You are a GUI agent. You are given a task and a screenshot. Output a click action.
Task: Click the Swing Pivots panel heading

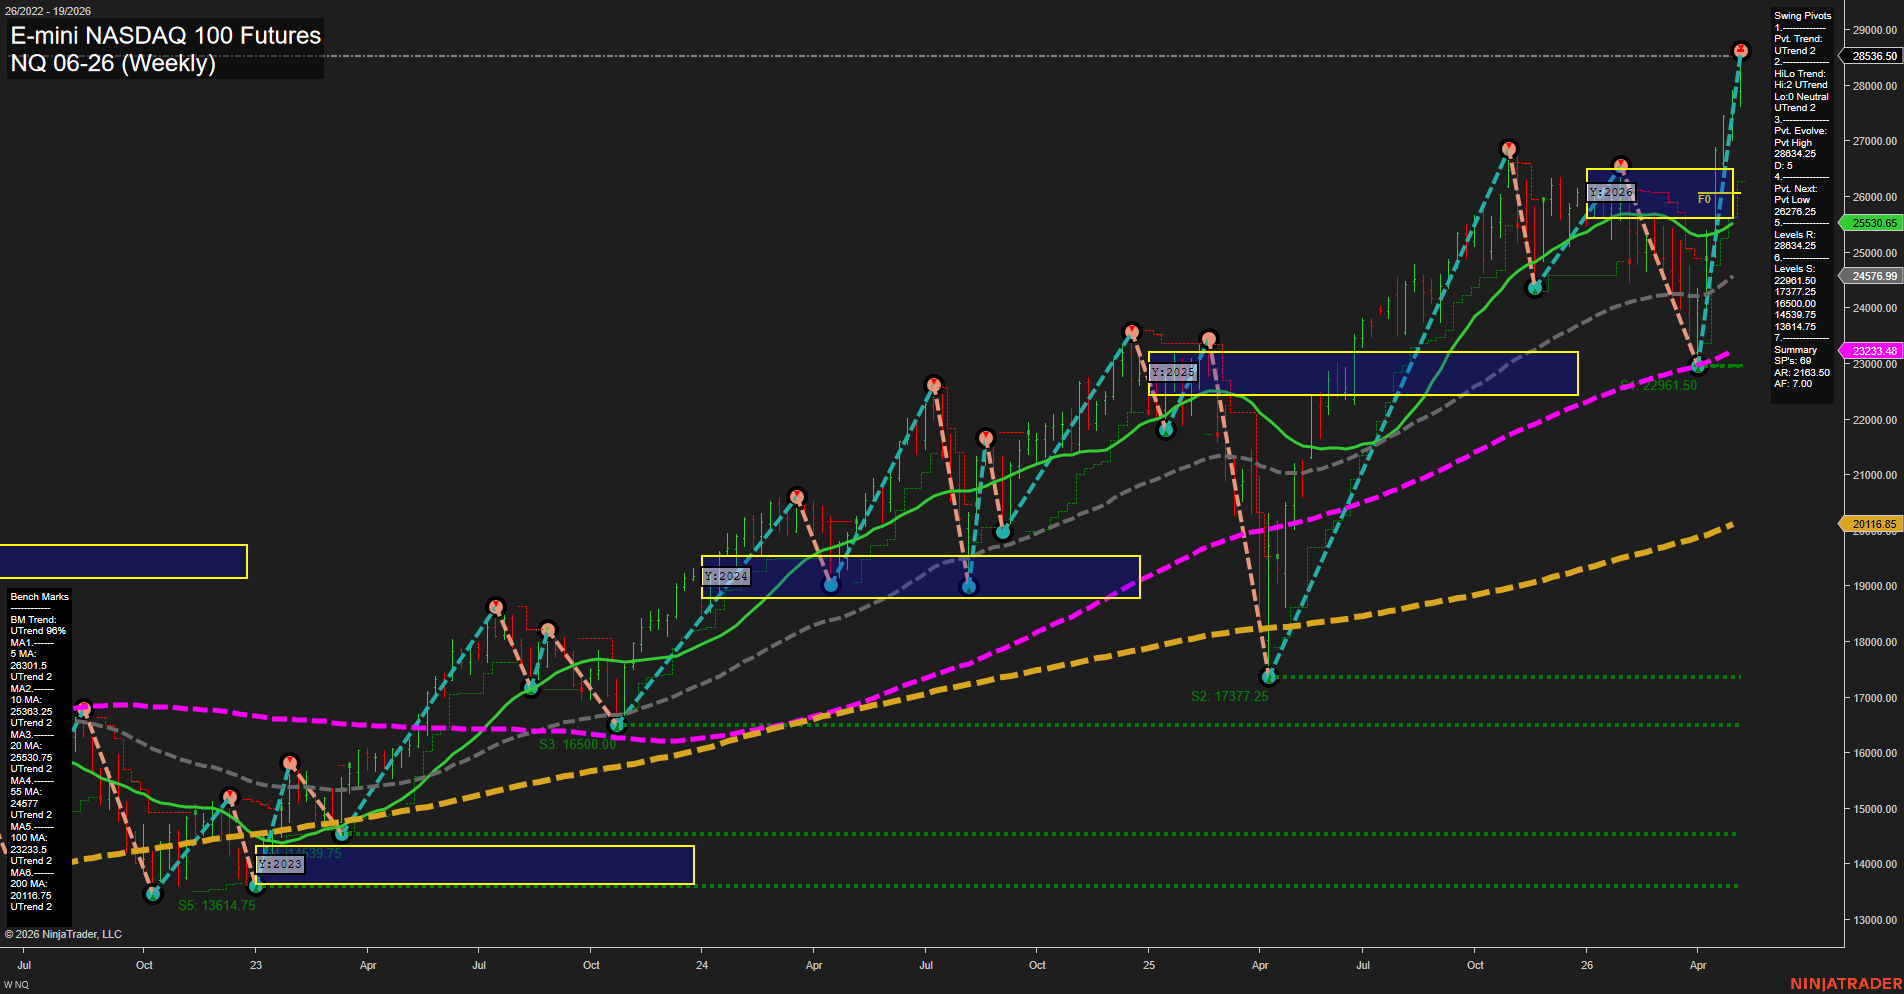coord(1803,16)
